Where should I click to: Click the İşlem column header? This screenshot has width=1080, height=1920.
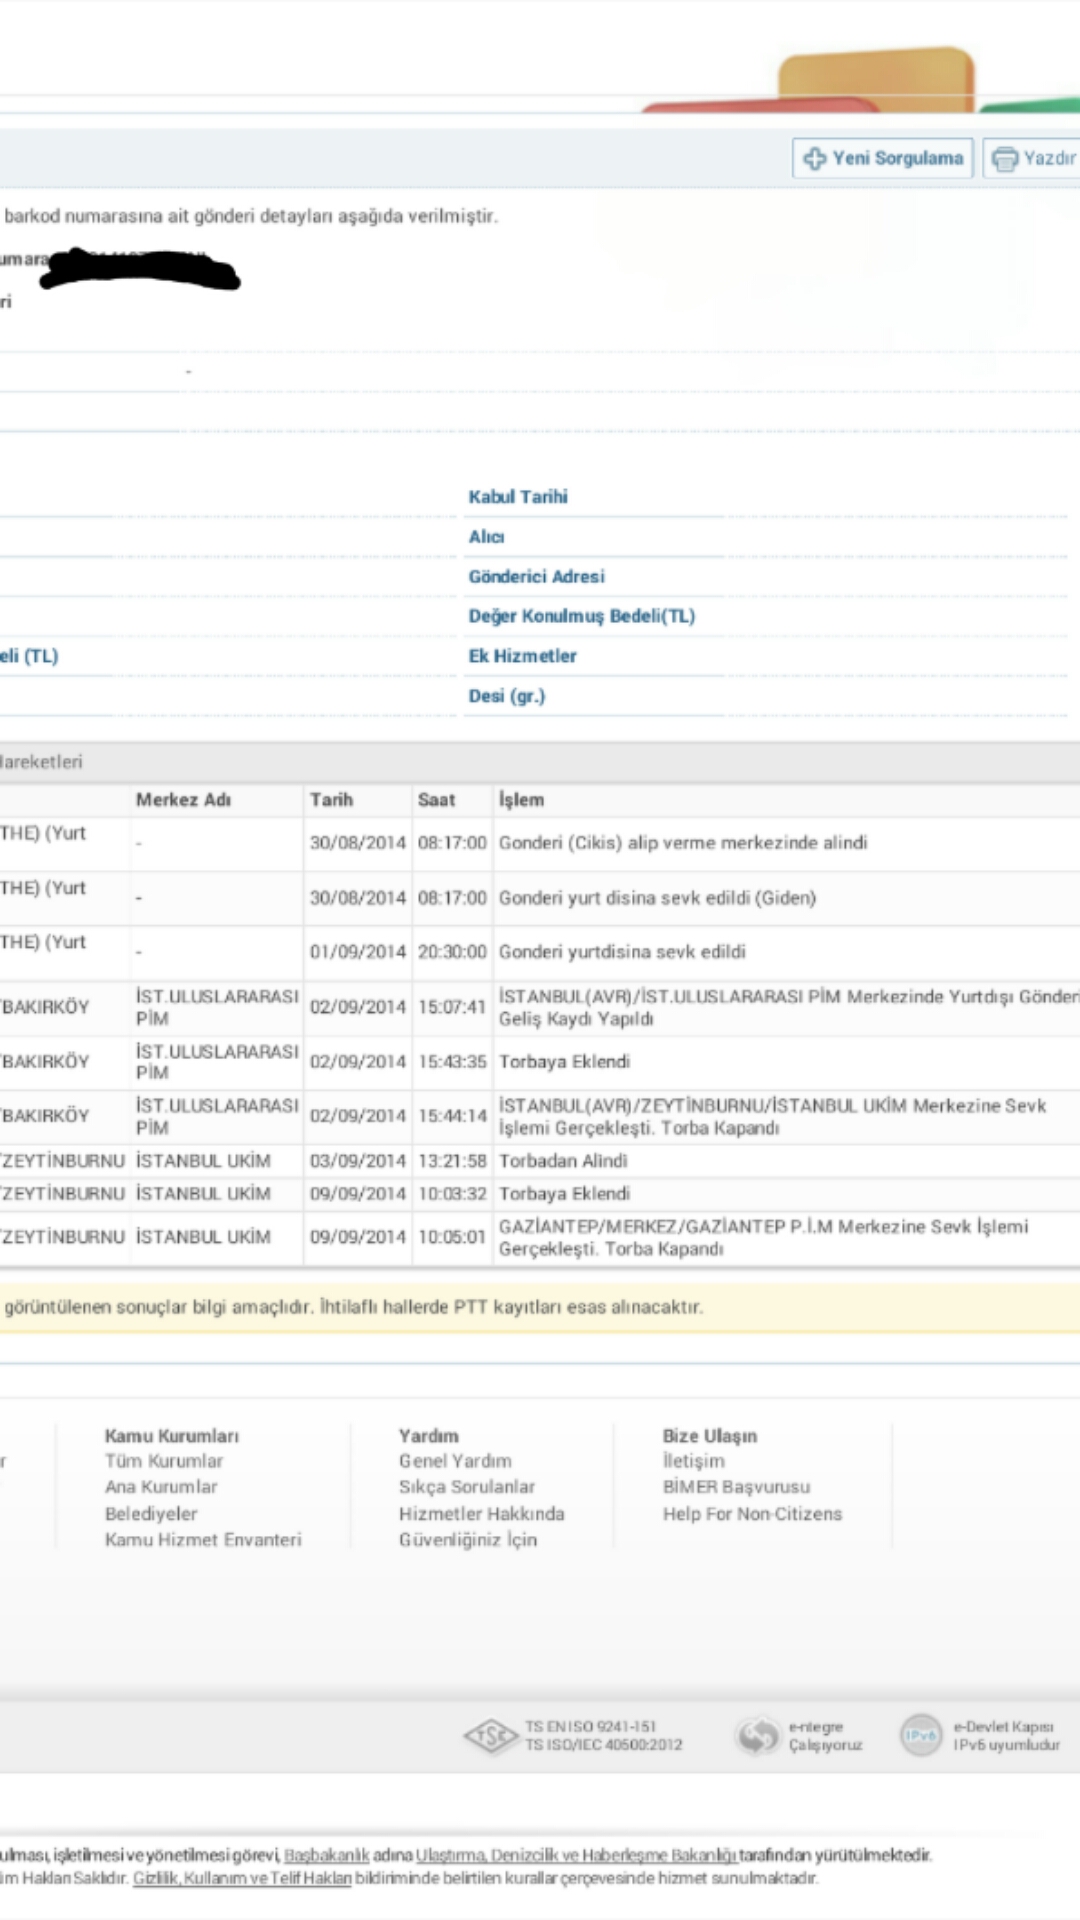[521, 800]
